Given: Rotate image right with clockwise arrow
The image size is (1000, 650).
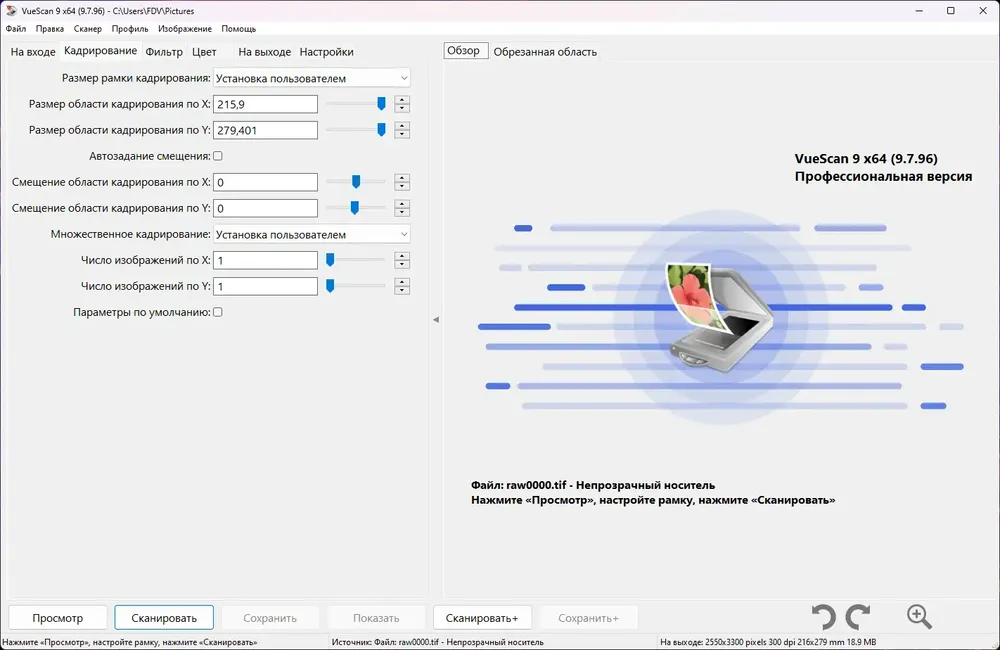Looking at the screenshot, I should coord(858,617).
